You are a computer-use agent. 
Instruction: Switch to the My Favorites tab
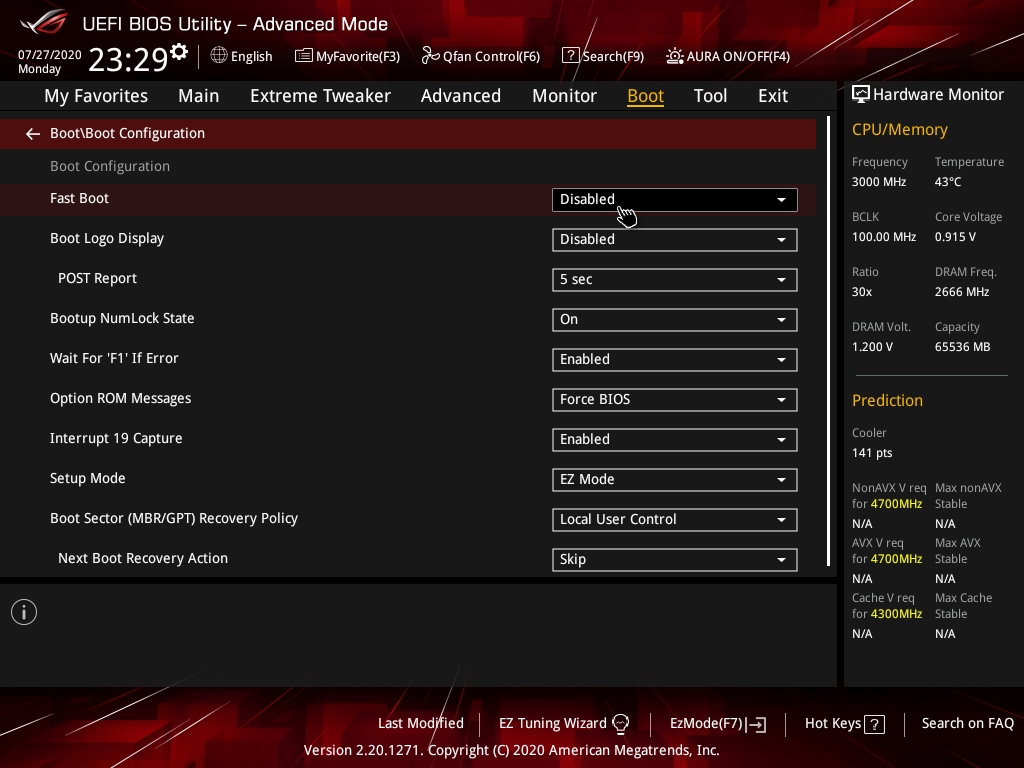(x=96, y=96)
